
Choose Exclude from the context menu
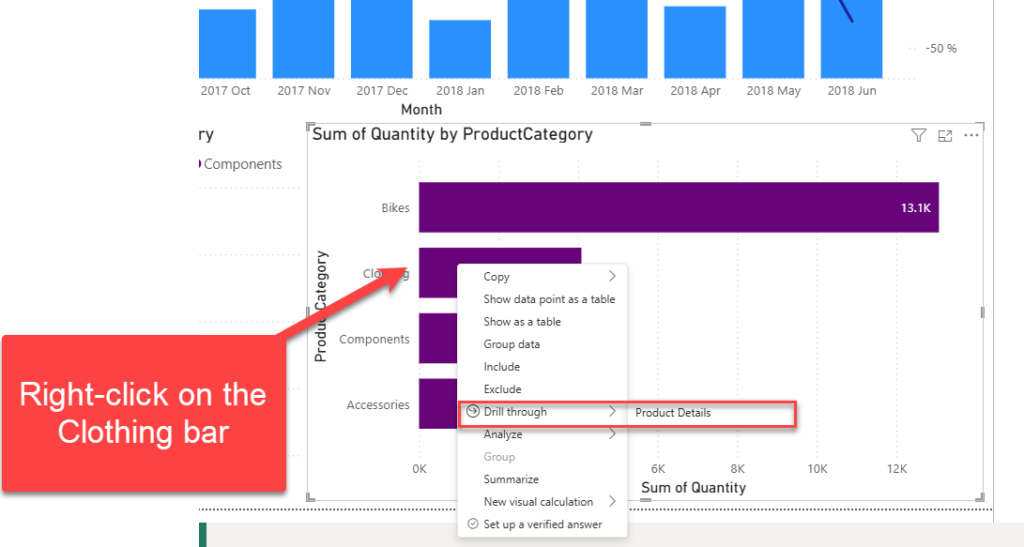pyautogui.click(x=503, y=389)
